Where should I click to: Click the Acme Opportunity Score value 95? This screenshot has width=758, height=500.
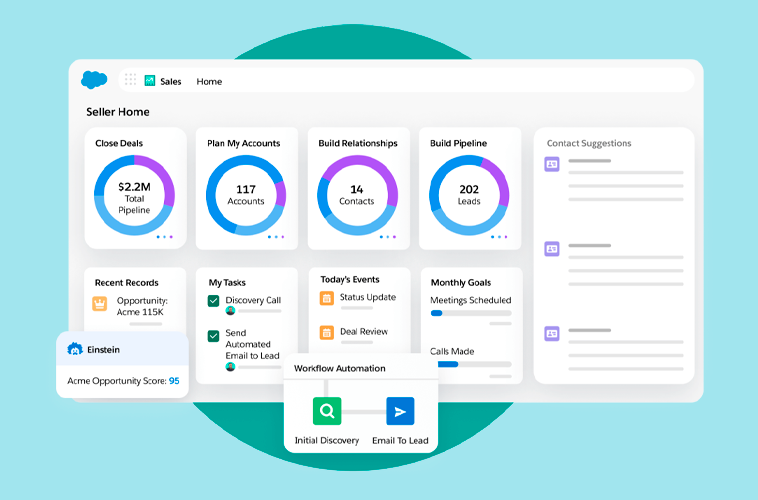click(174, 381)
